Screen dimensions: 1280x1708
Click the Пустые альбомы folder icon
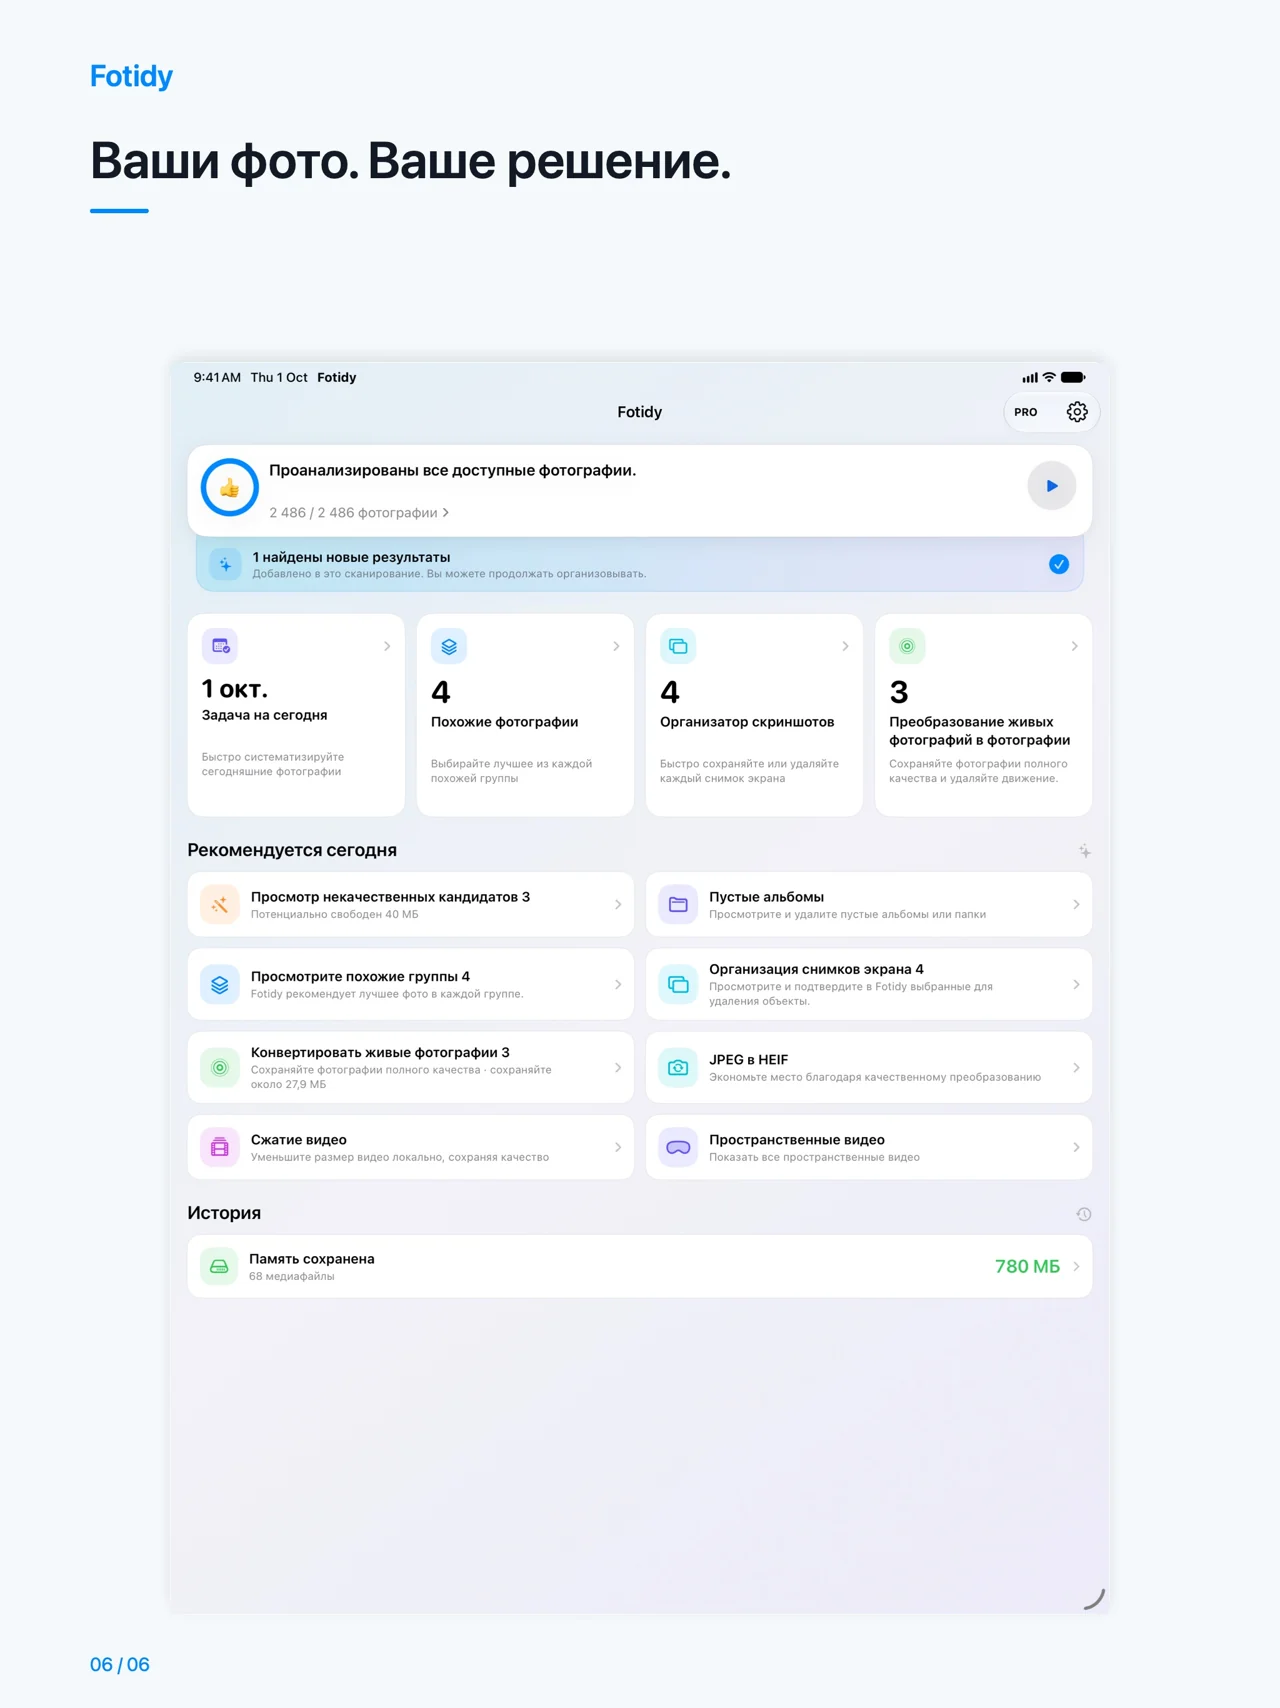678,905
